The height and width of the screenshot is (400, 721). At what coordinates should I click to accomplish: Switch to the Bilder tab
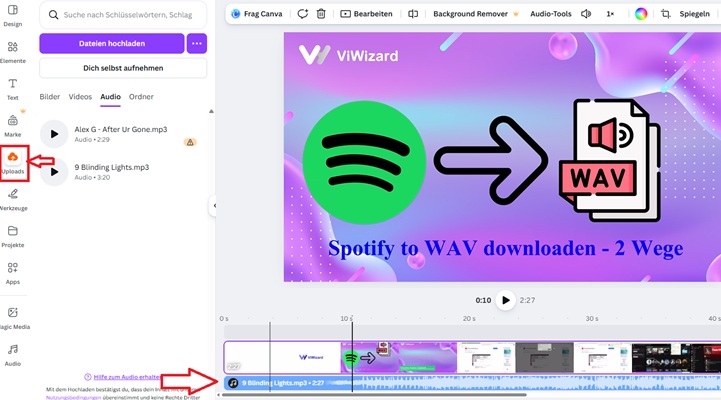pos(50,97)
